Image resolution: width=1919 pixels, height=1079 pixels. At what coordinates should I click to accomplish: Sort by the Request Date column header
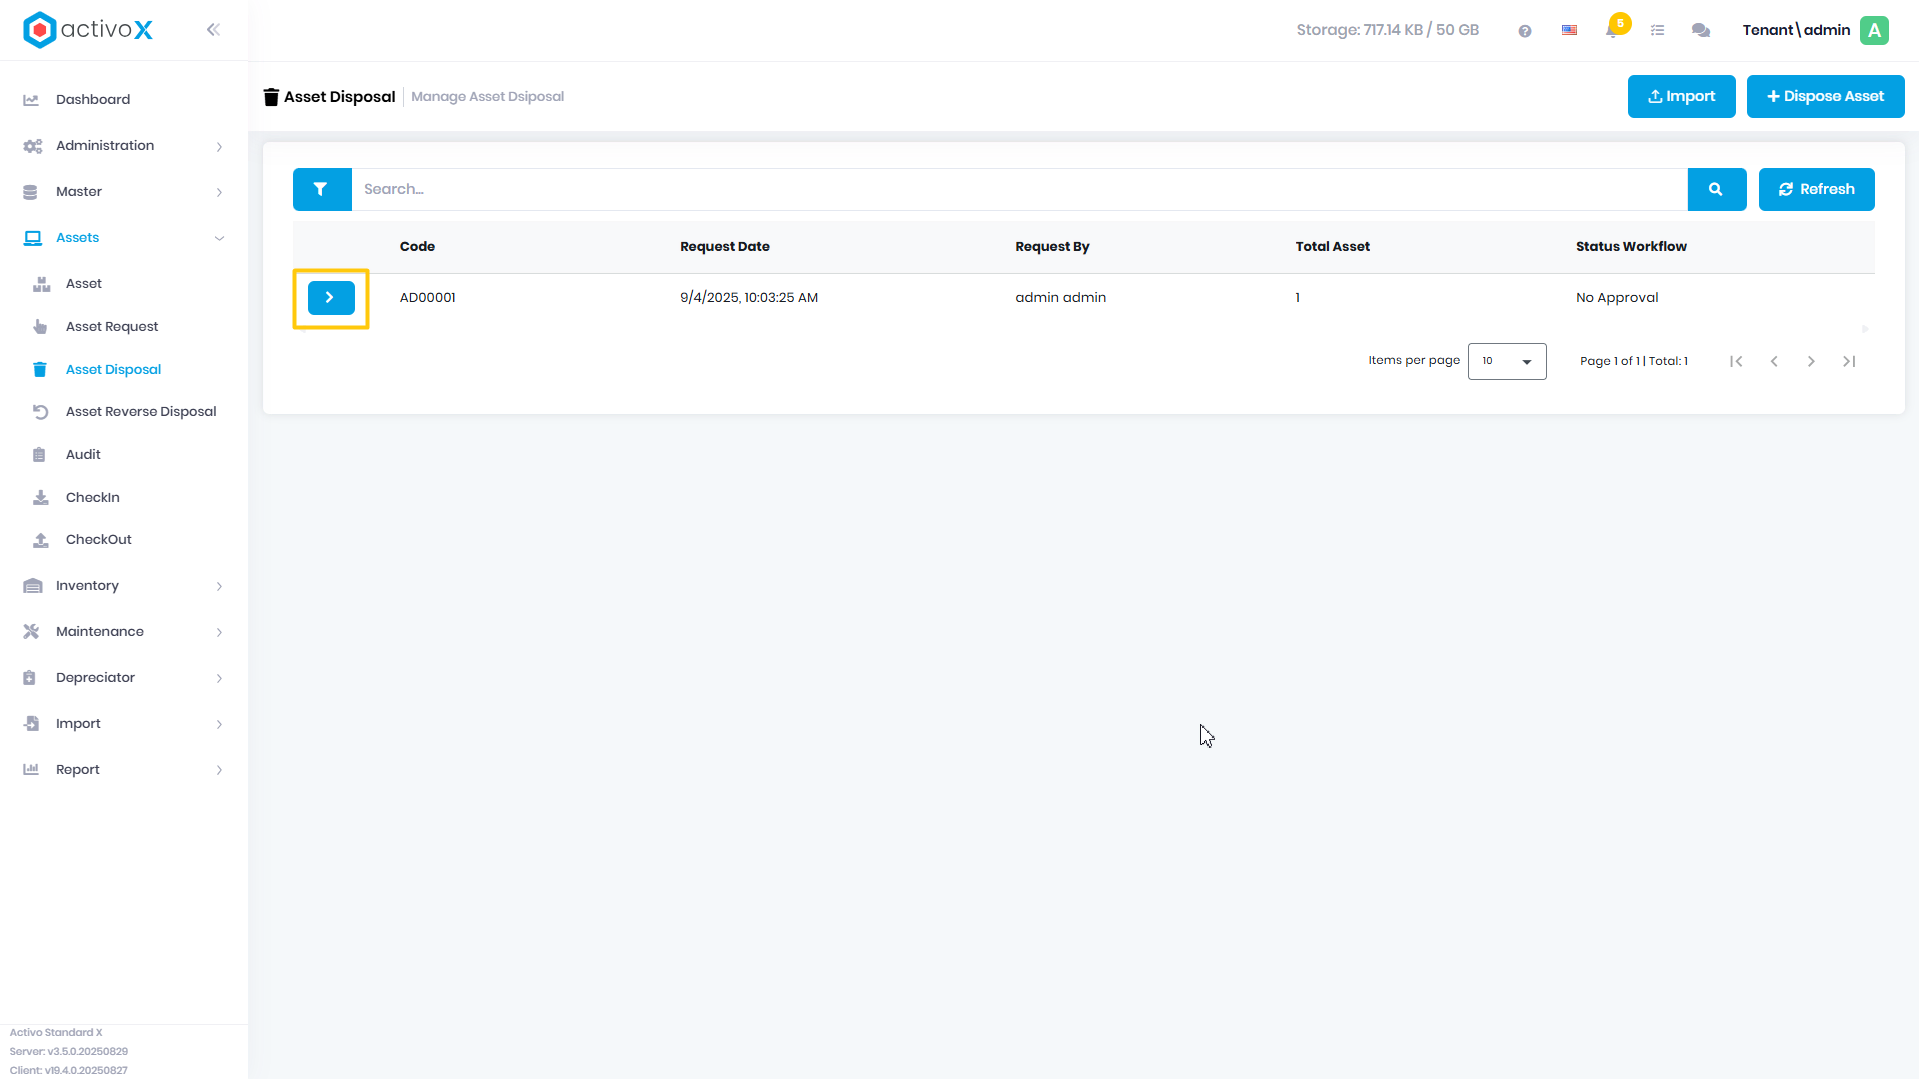tap(725, 247)
